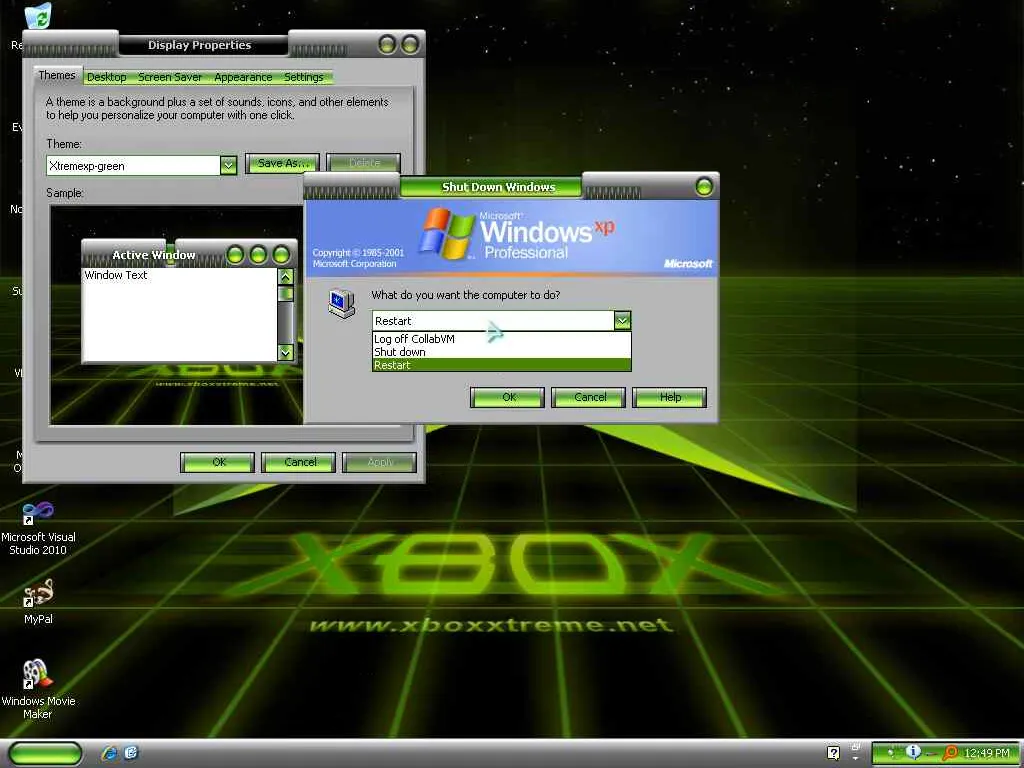Click the blue info tray icon
This screenshot has width=1024, height=768.
pos(913,752)
